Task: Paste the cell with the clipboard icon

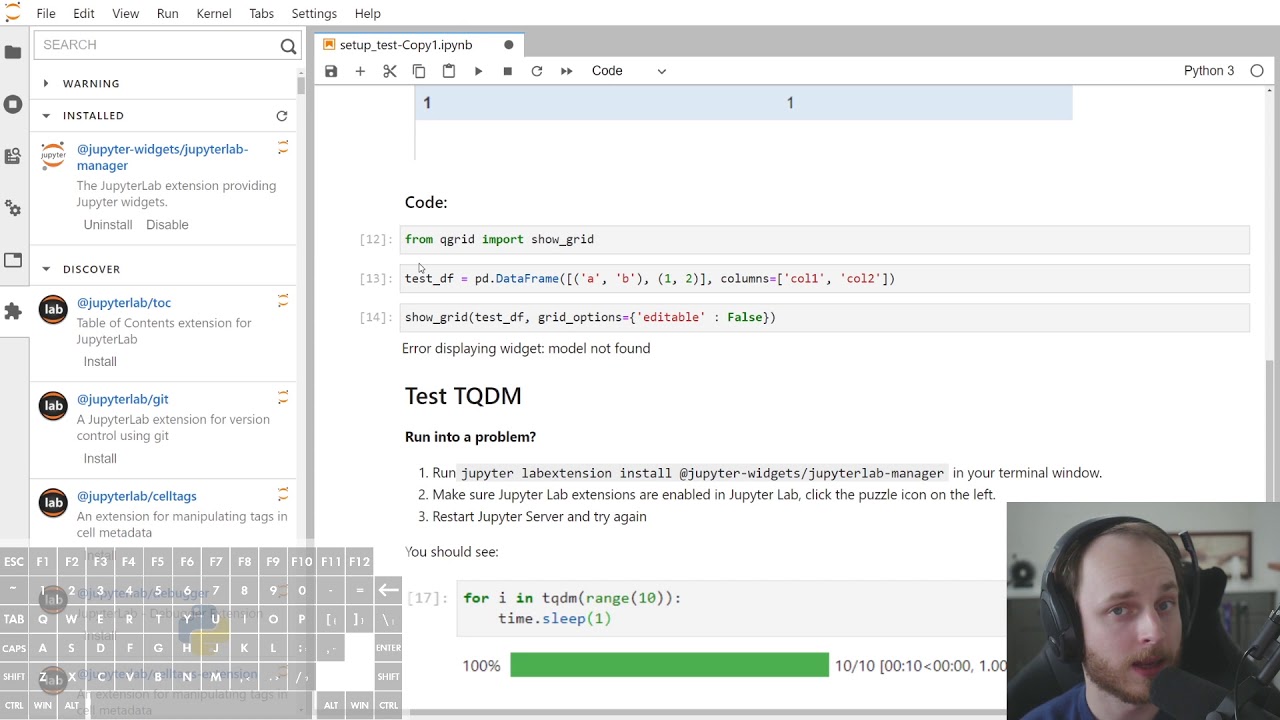Action: [x=449, y=71]
